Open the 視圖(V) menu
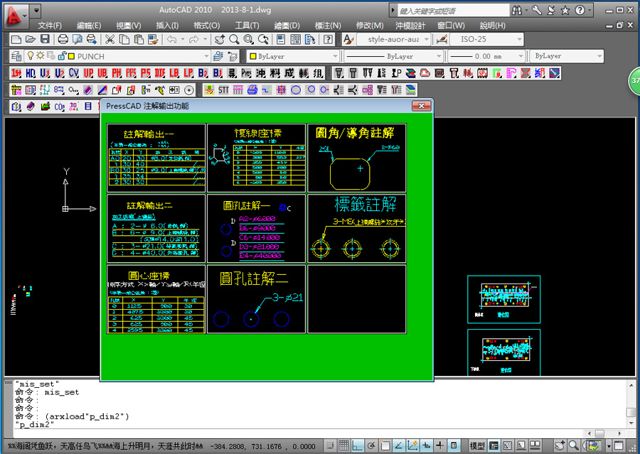Screen dimensions: 640x454 coord(128,25)
